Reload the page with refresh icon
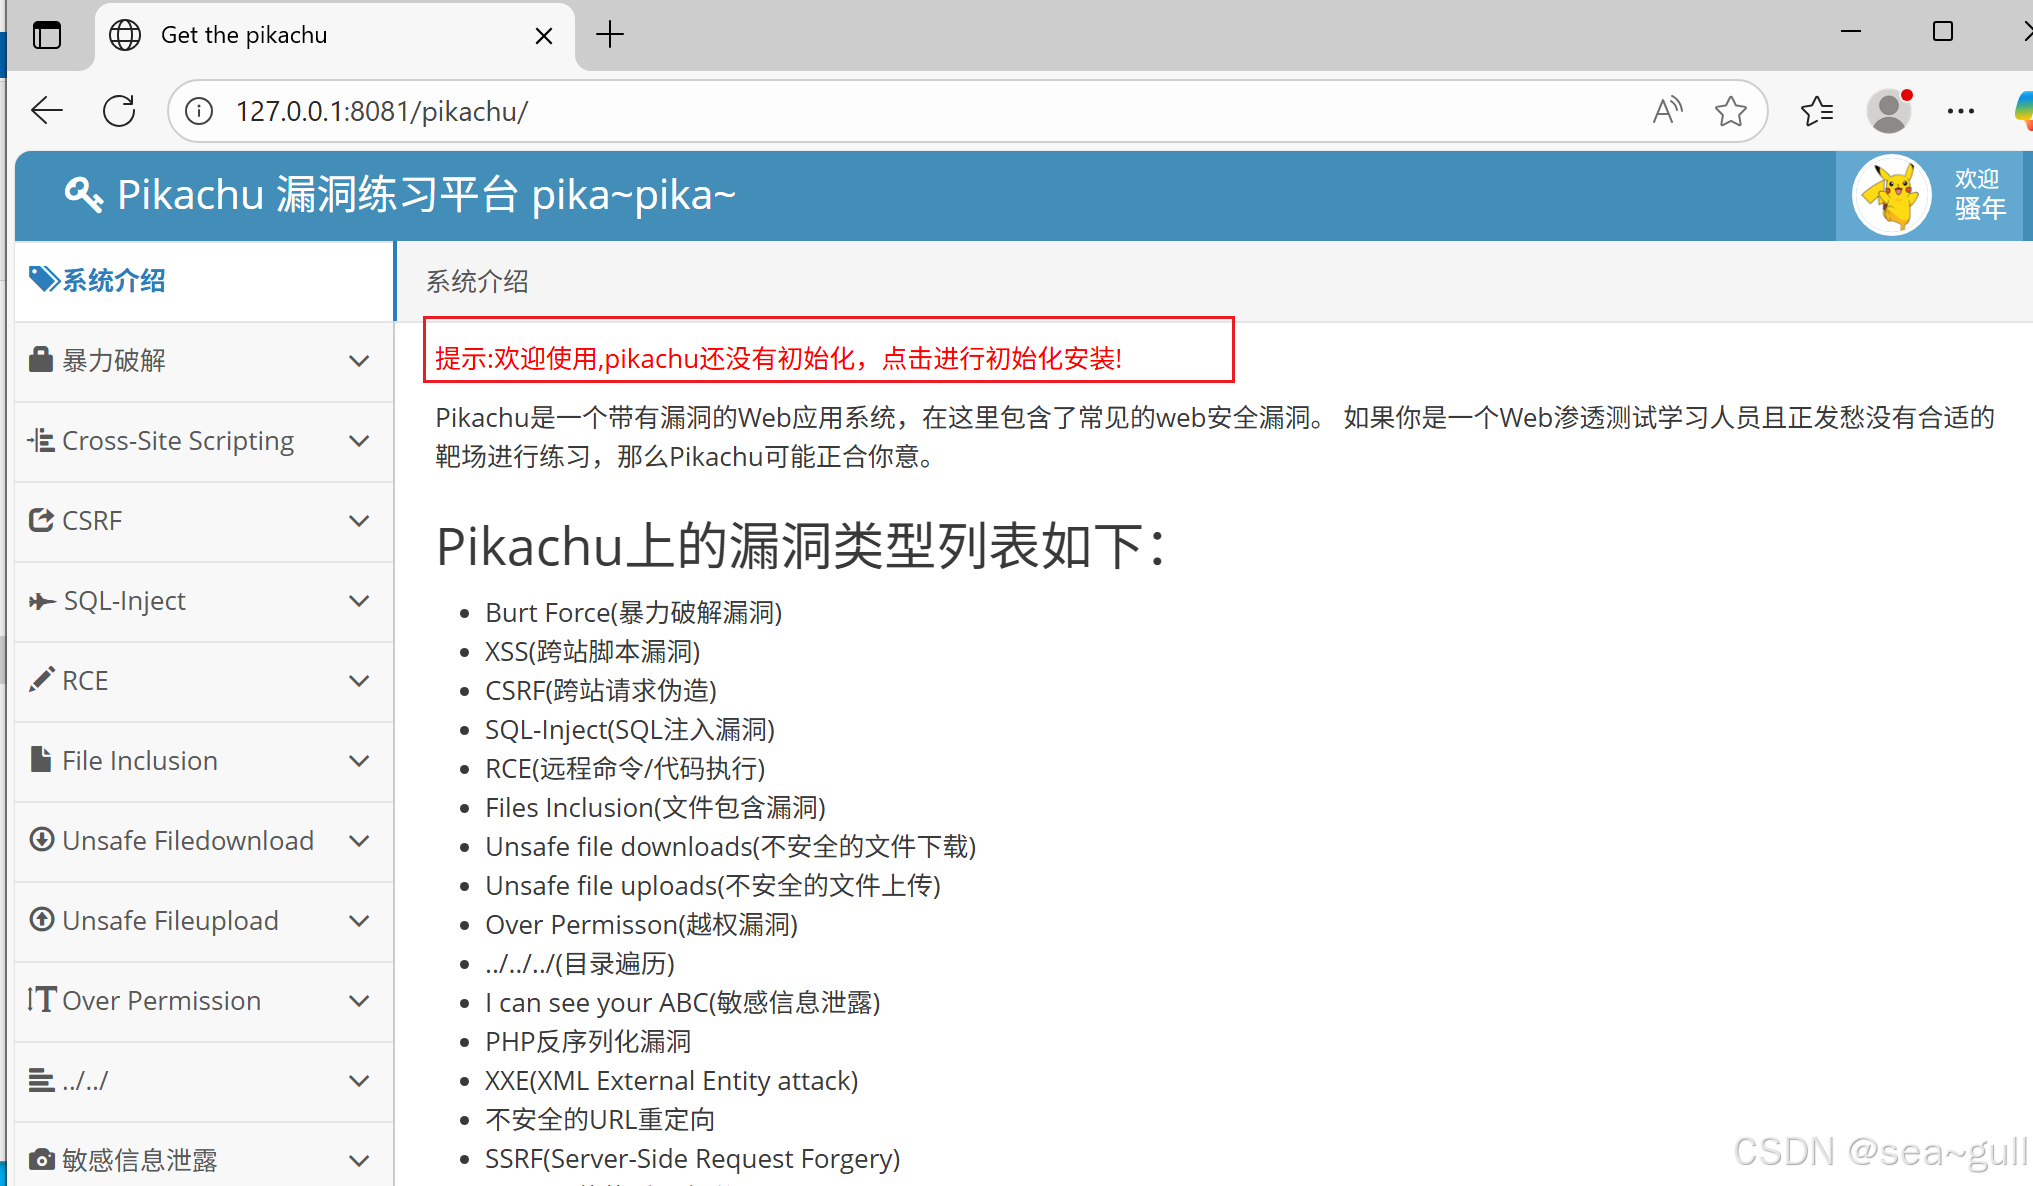The image size is (2033, 1186). [119, 111]
